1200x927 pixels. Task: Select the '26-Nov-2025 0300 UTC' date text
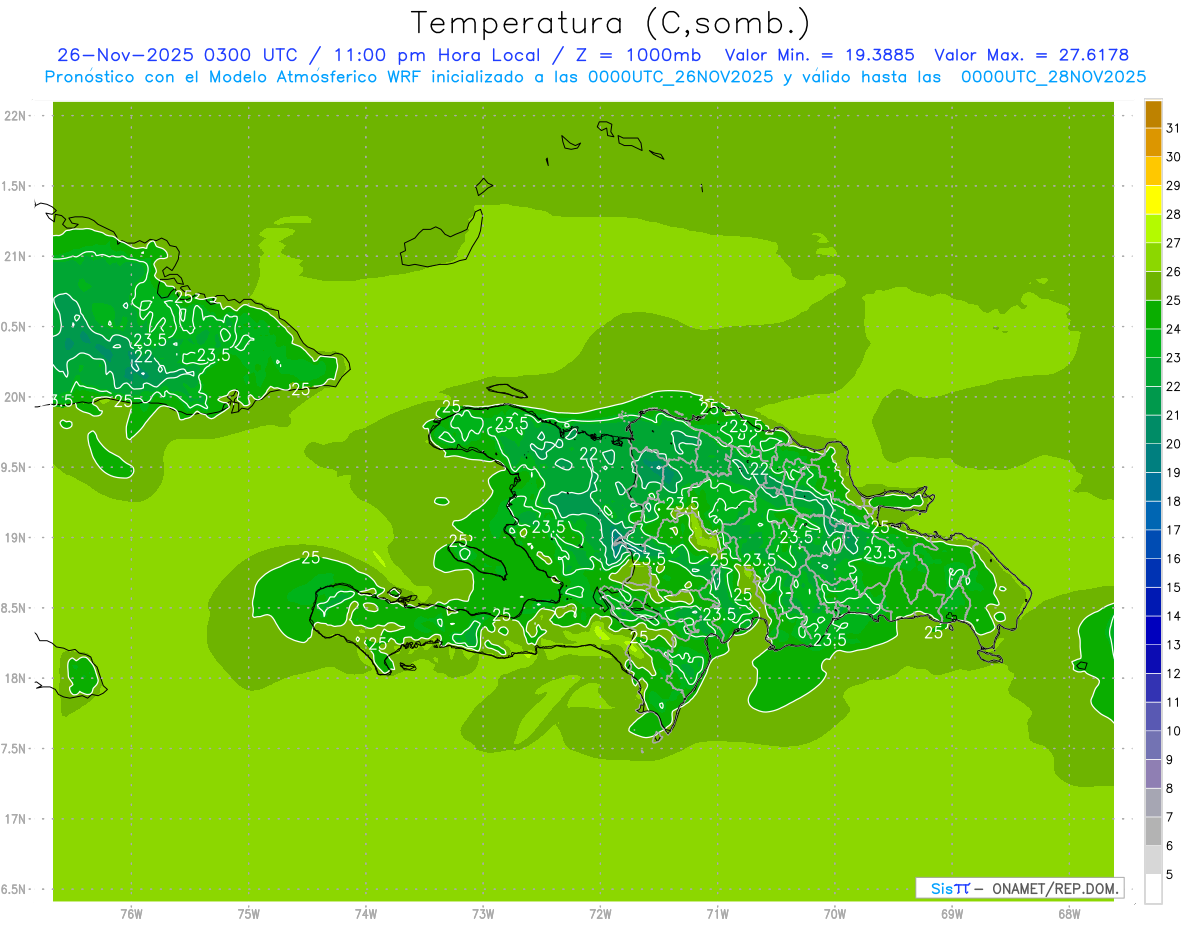click(177, 55)
